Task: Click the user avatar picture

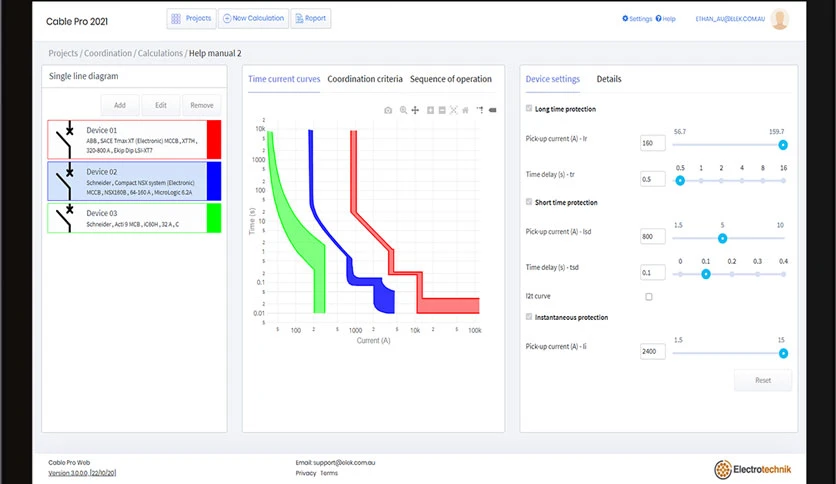Action: (x=779, y=19)
